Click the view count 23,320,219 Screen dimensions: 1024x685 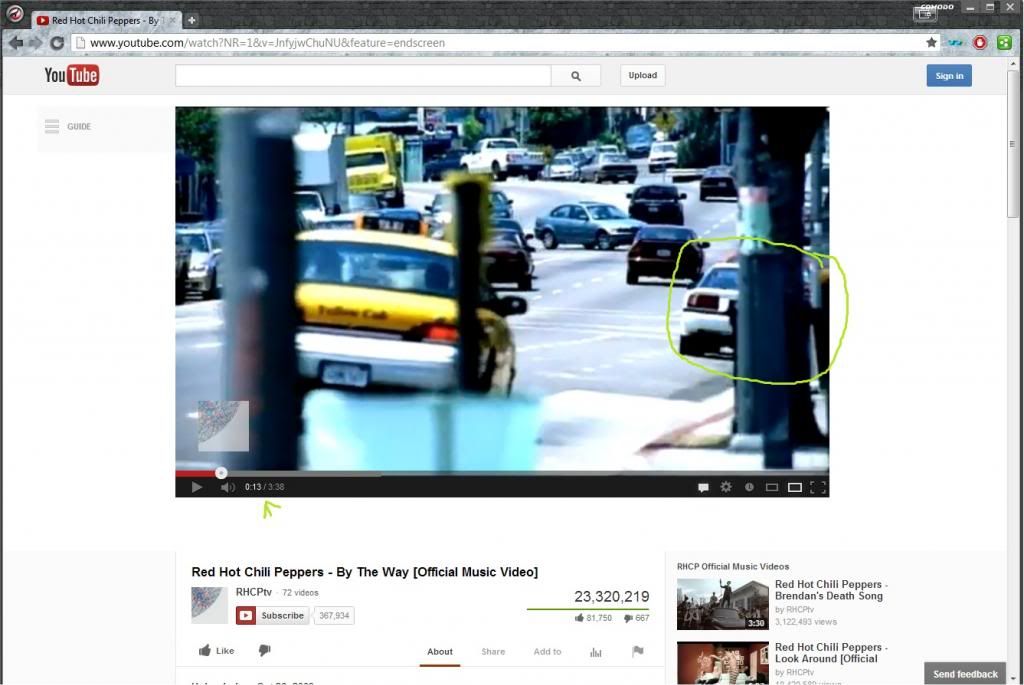(x=611, y=597)
